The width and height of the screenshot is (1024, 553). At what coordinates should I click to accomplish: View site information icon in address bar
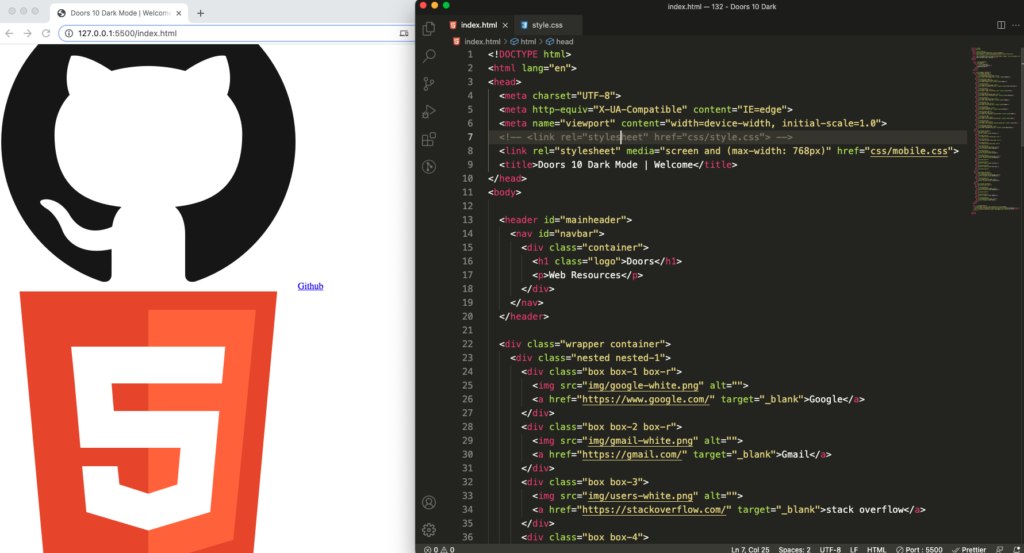(x=69, y=33)
